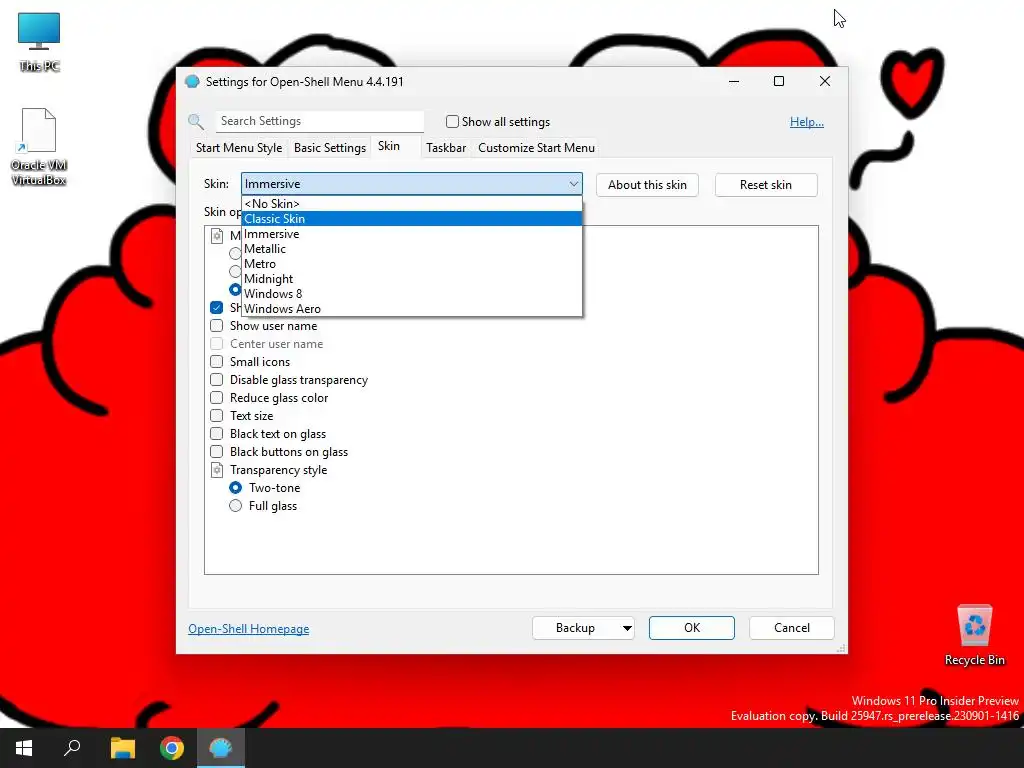The image size is (1024, 768).
Task: Choose Windows Aero skin option
Action: click(411, 309)
